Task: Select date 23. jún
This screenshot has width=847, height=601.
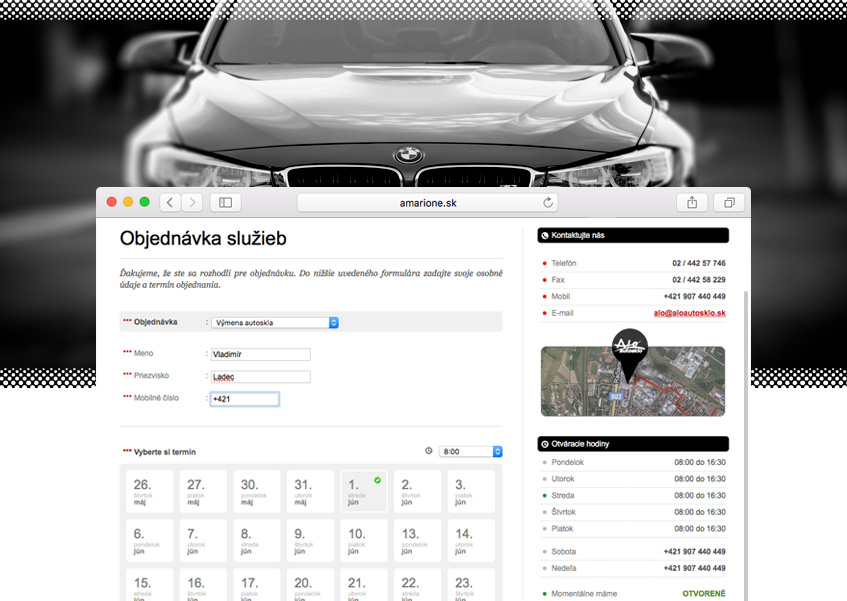Action: 471,585
